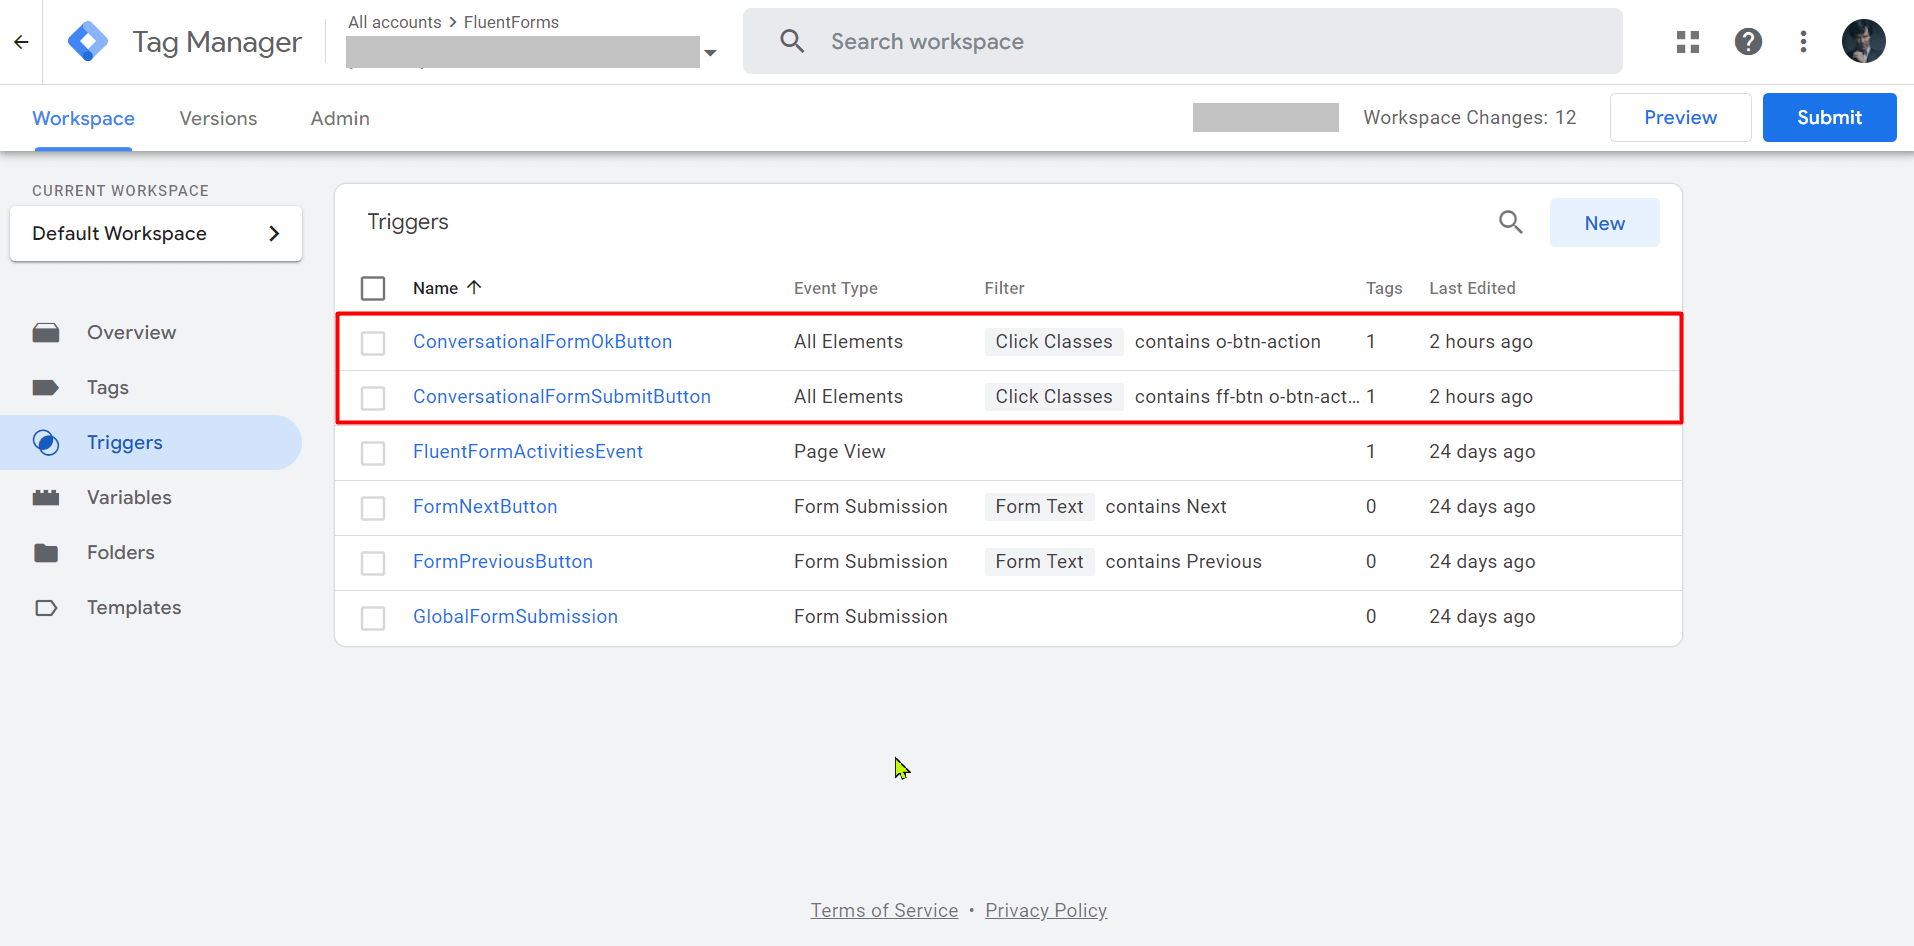The image size is (1914, 946).
Task: Click the Folders sidebar icon
Action: pos(46,553)
